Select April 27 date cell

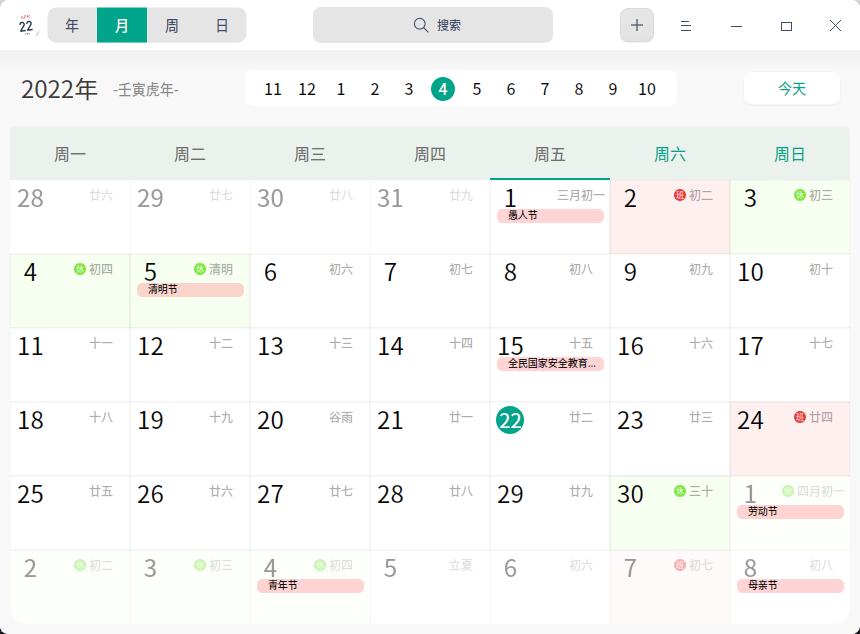[x=310, y=513]
